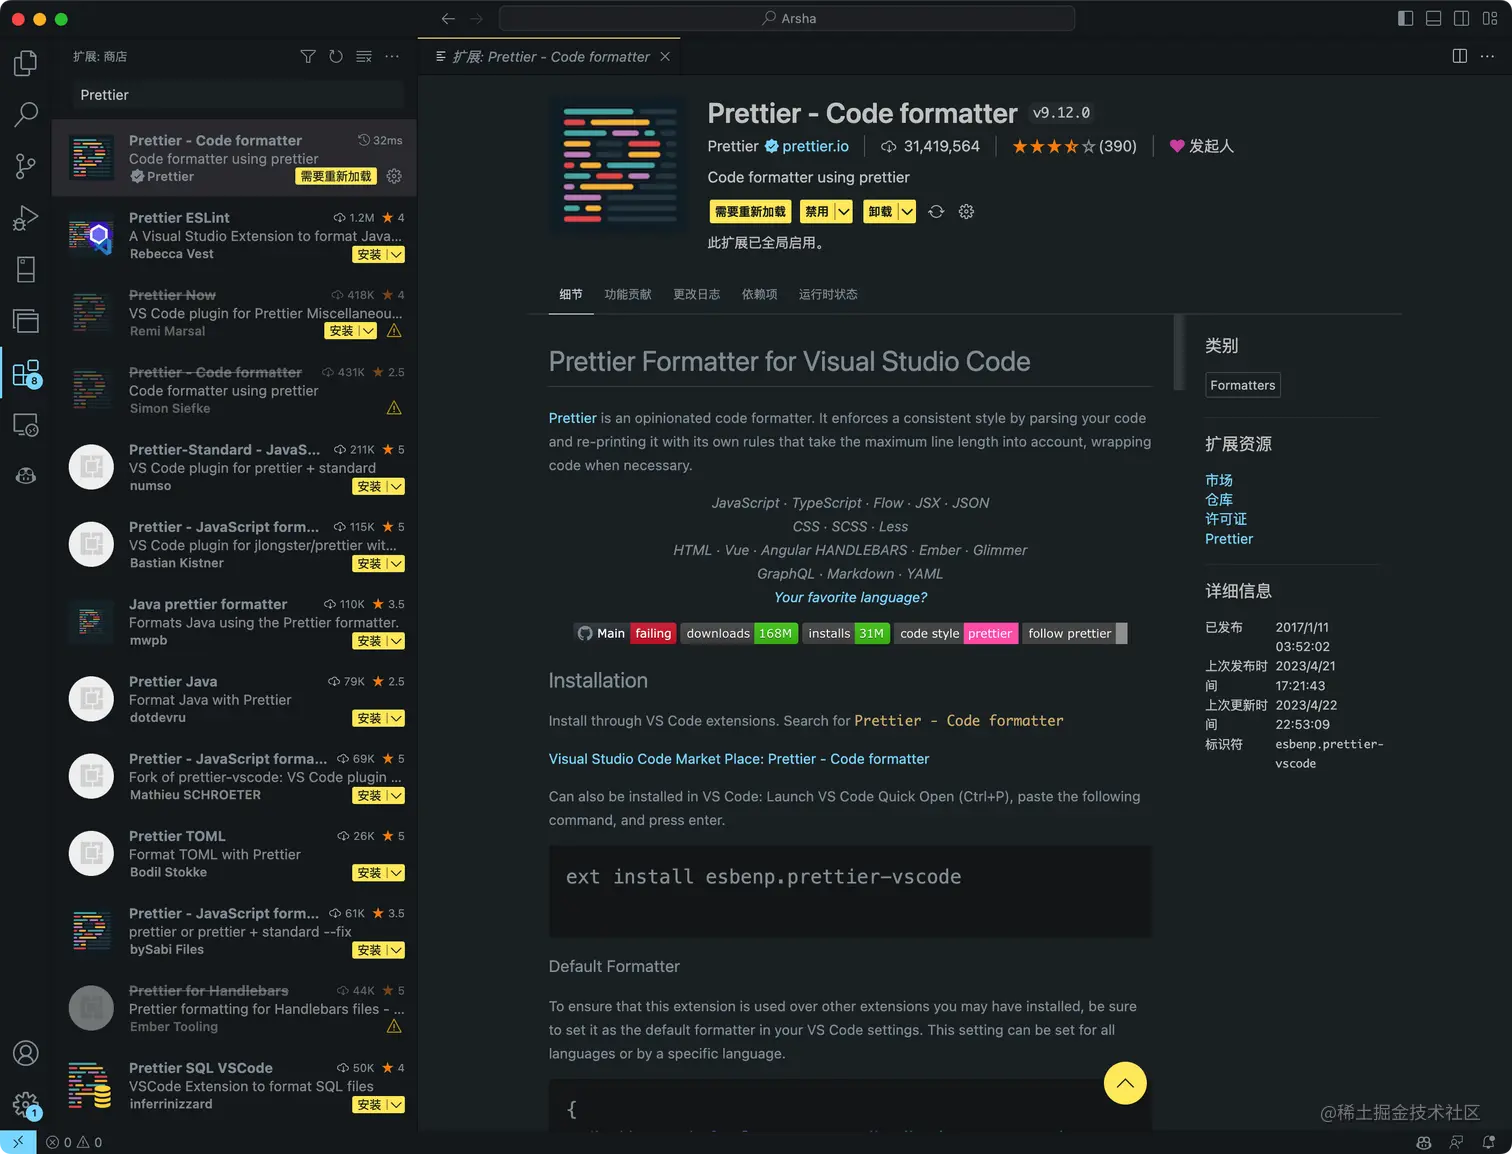
Task: Open editor more actions menu
Action: coord(1488,56)
